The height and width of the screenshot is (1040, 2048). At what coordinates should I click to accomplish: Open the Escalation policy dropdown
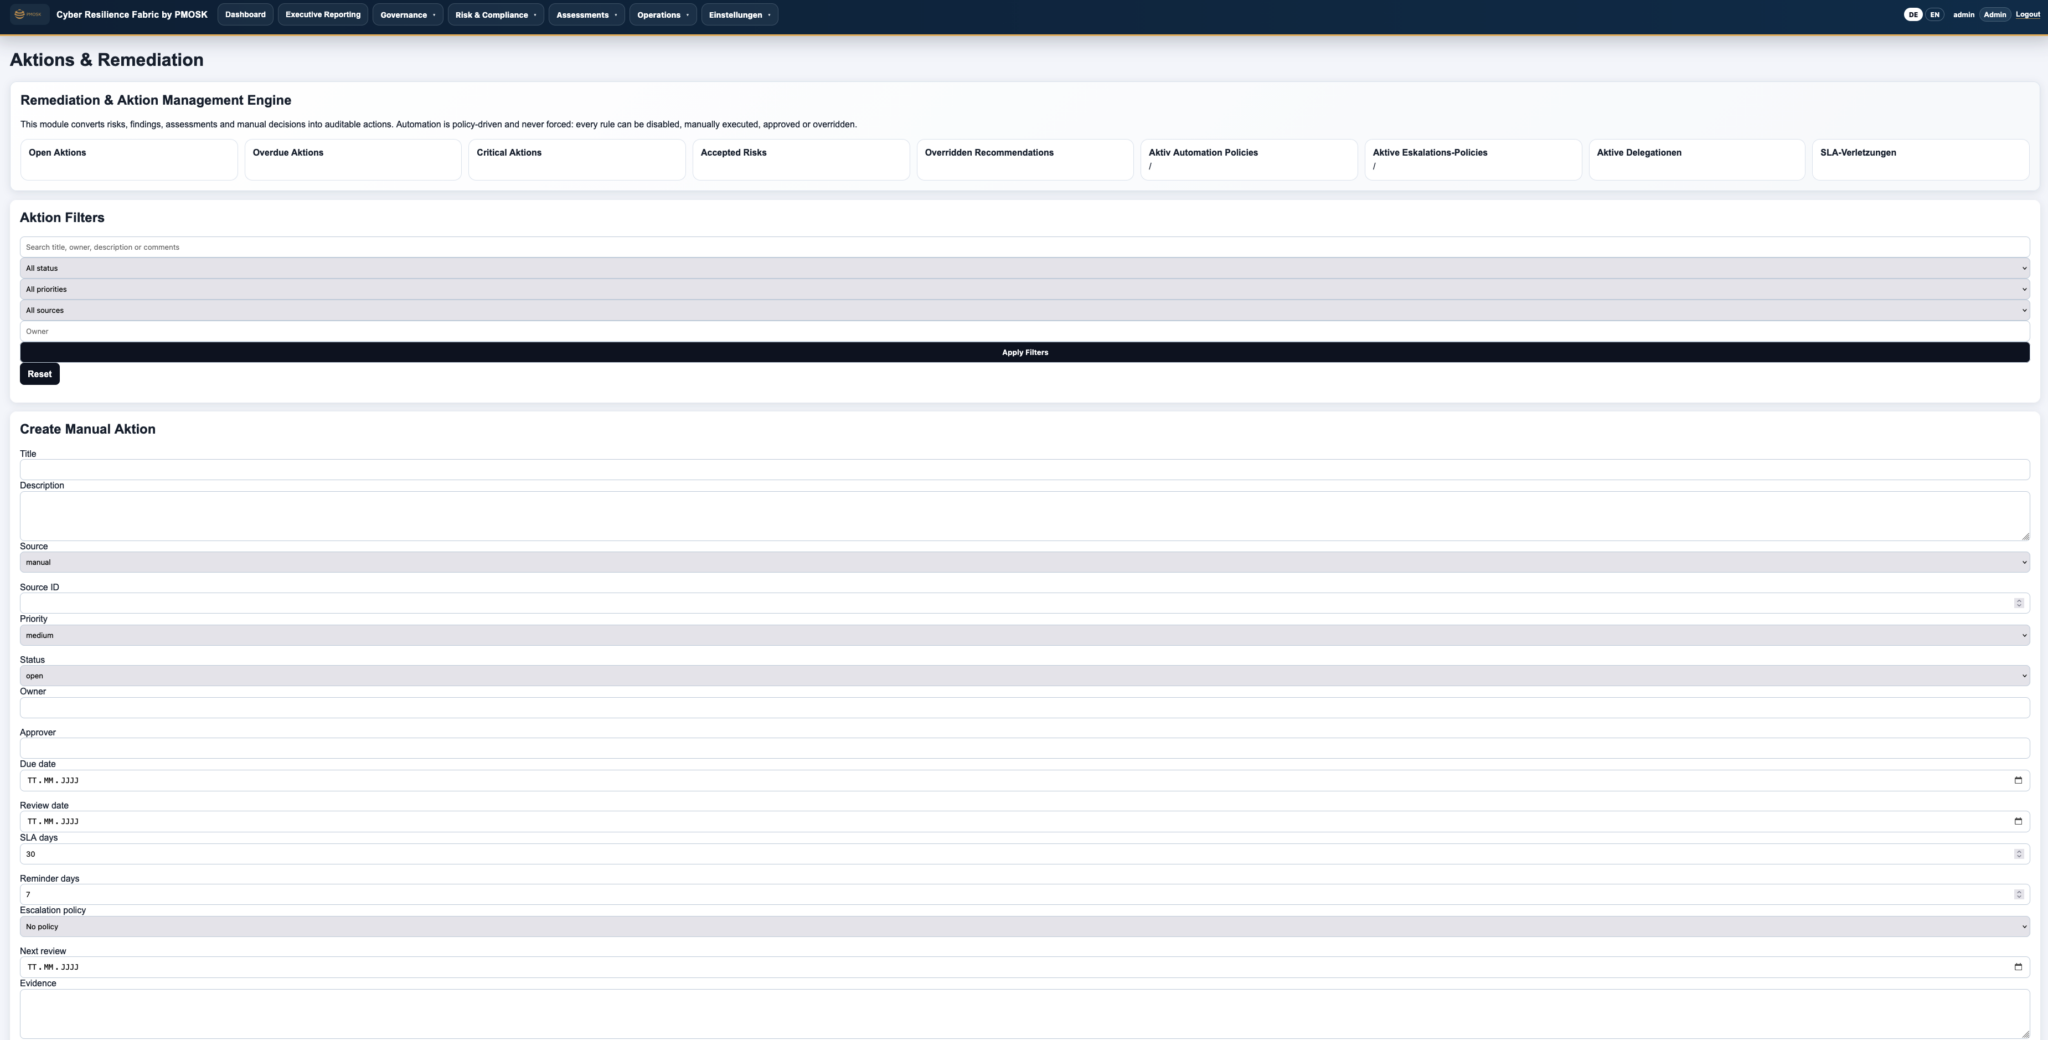pos(1024,927)
